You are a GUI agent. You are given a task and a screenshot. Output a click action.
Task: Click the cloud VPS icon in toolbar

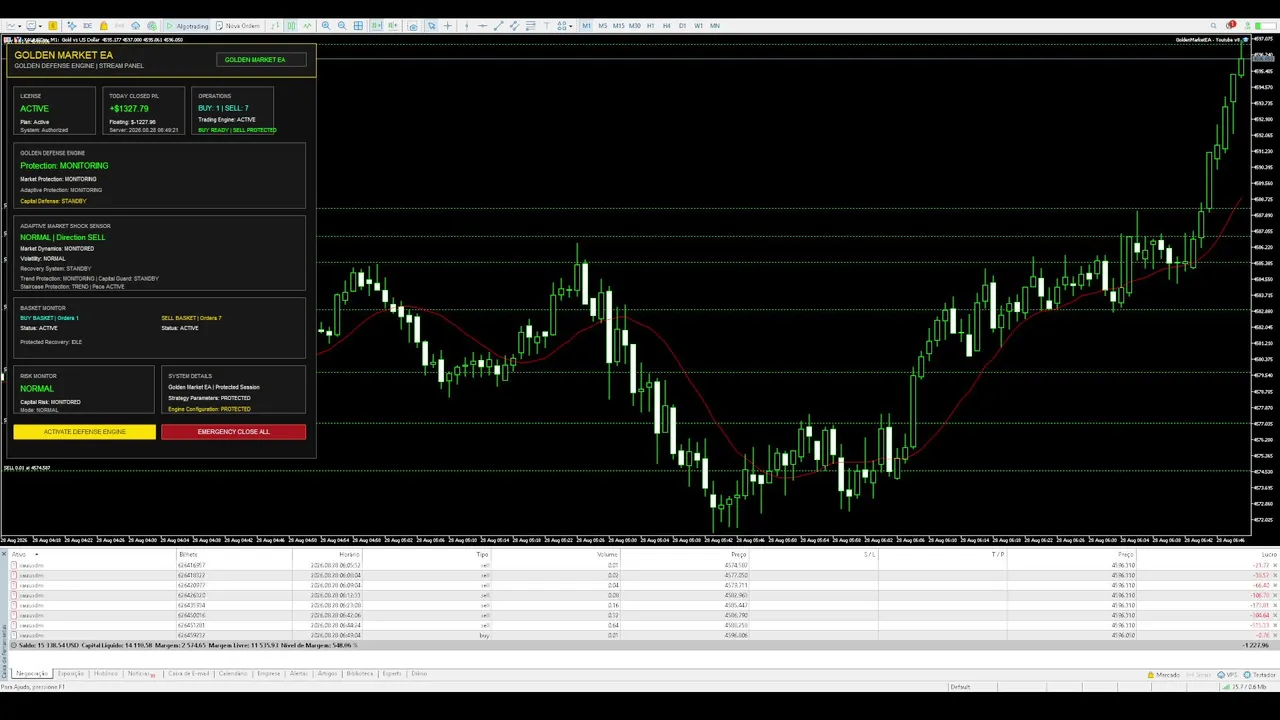coord(135,25)
